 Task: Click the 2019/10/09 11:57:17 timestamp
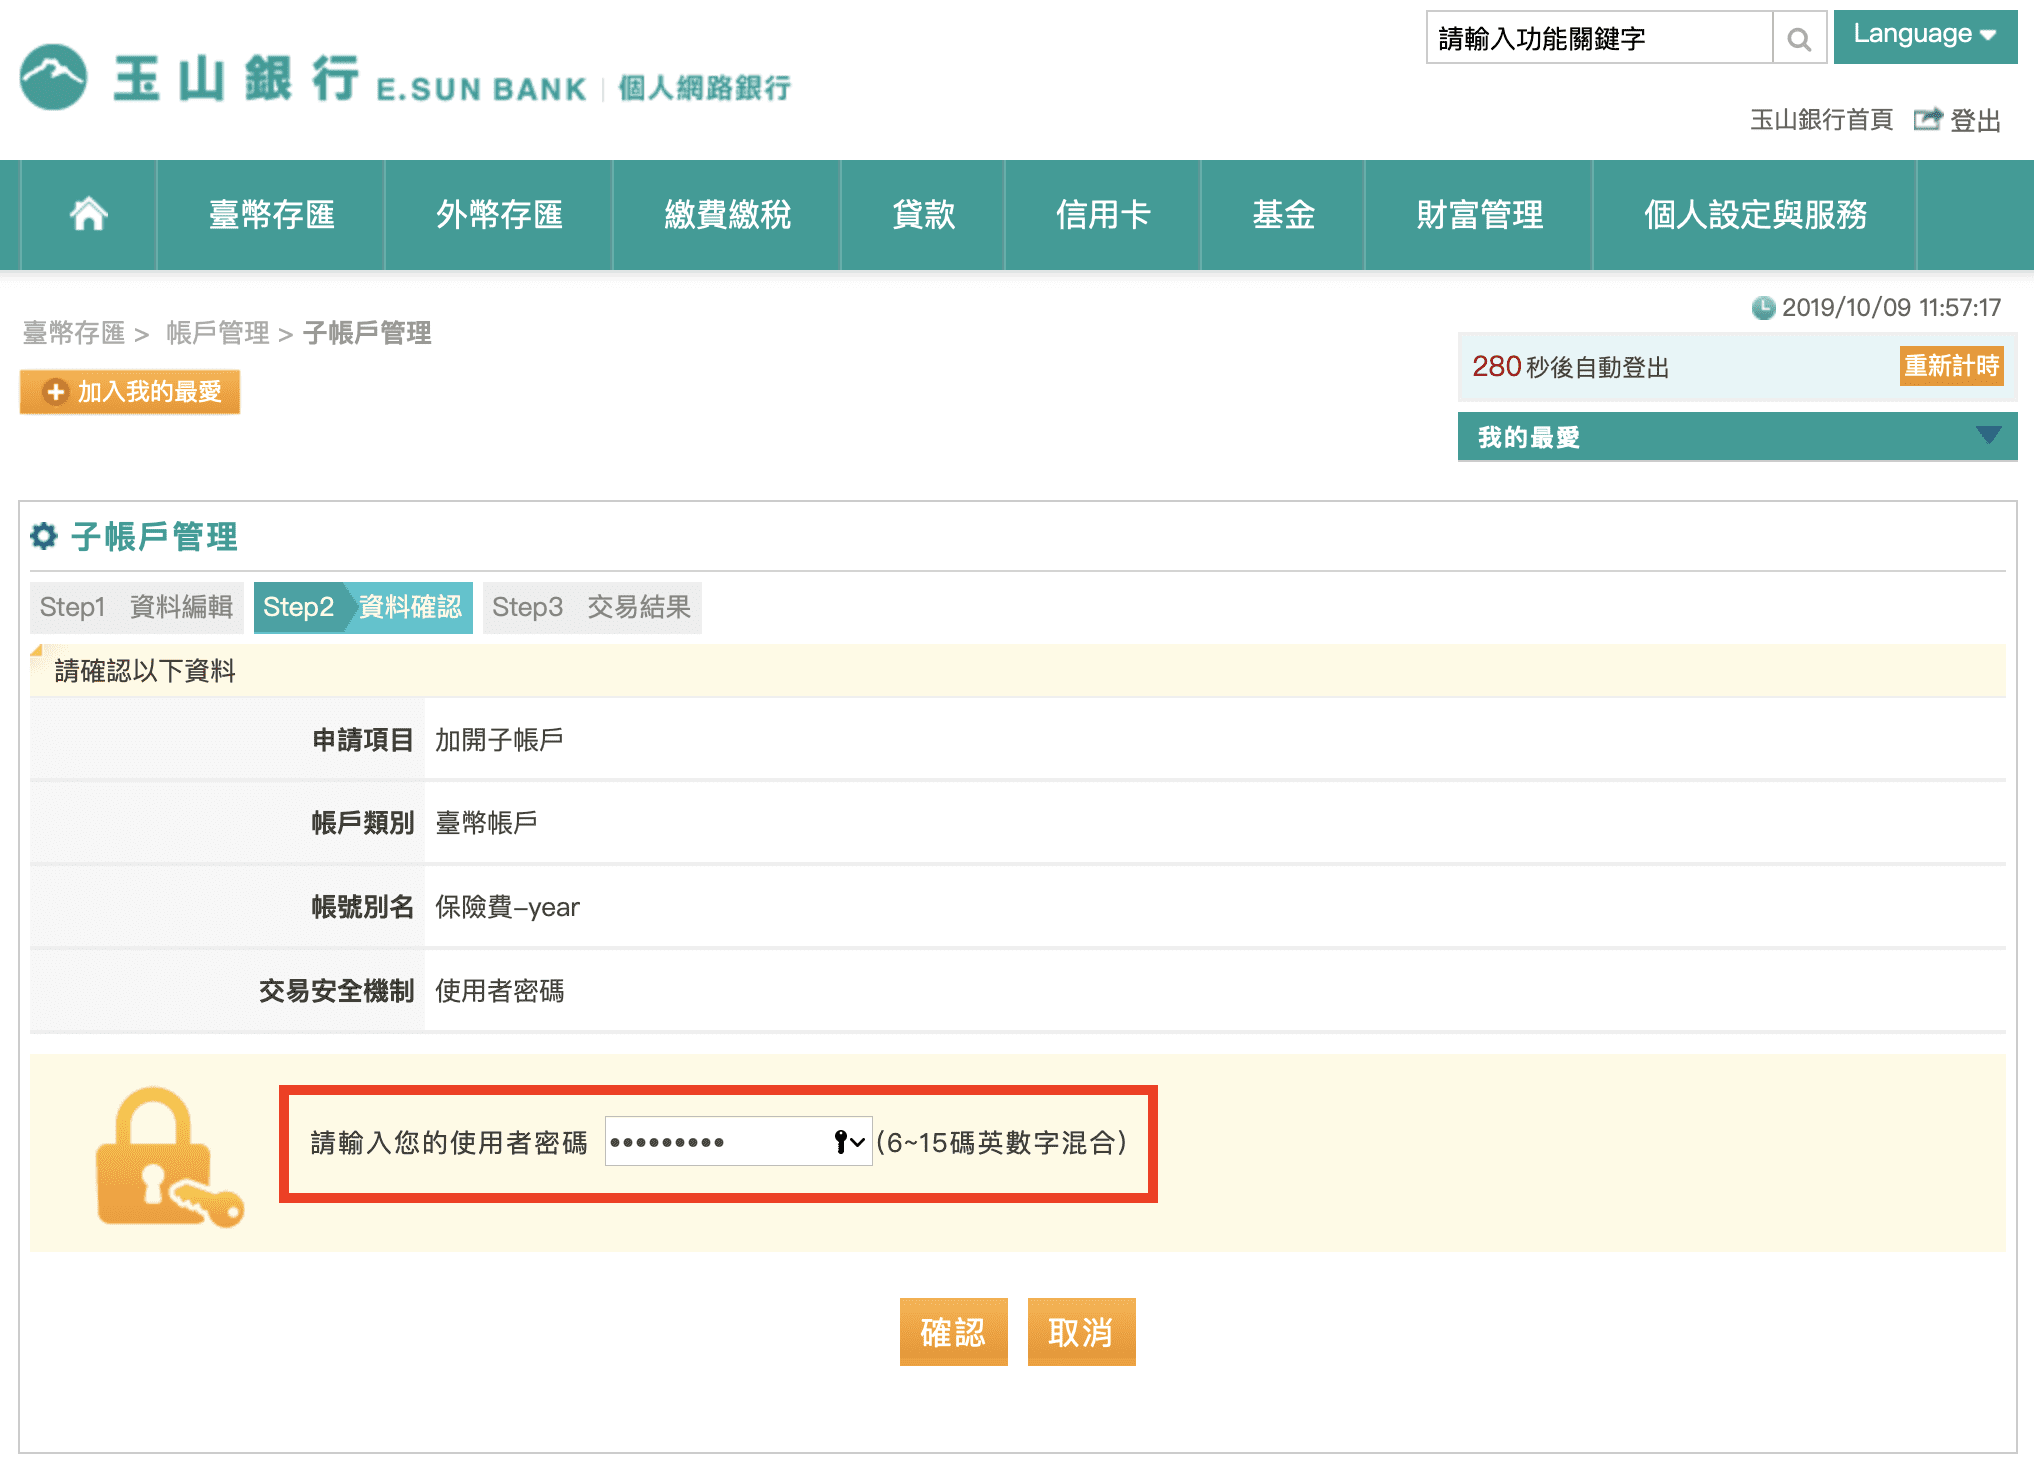[x=1891, y=307]
